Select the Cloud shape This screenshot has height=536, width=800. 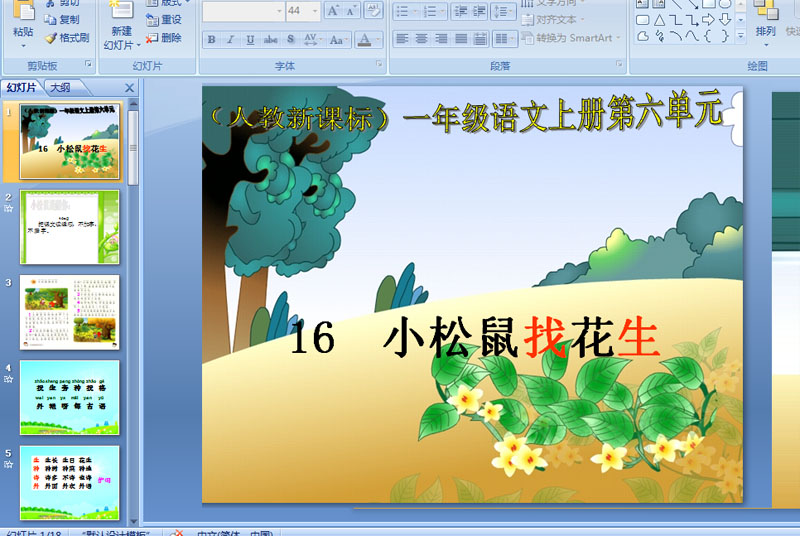click(x=643, y=36)
